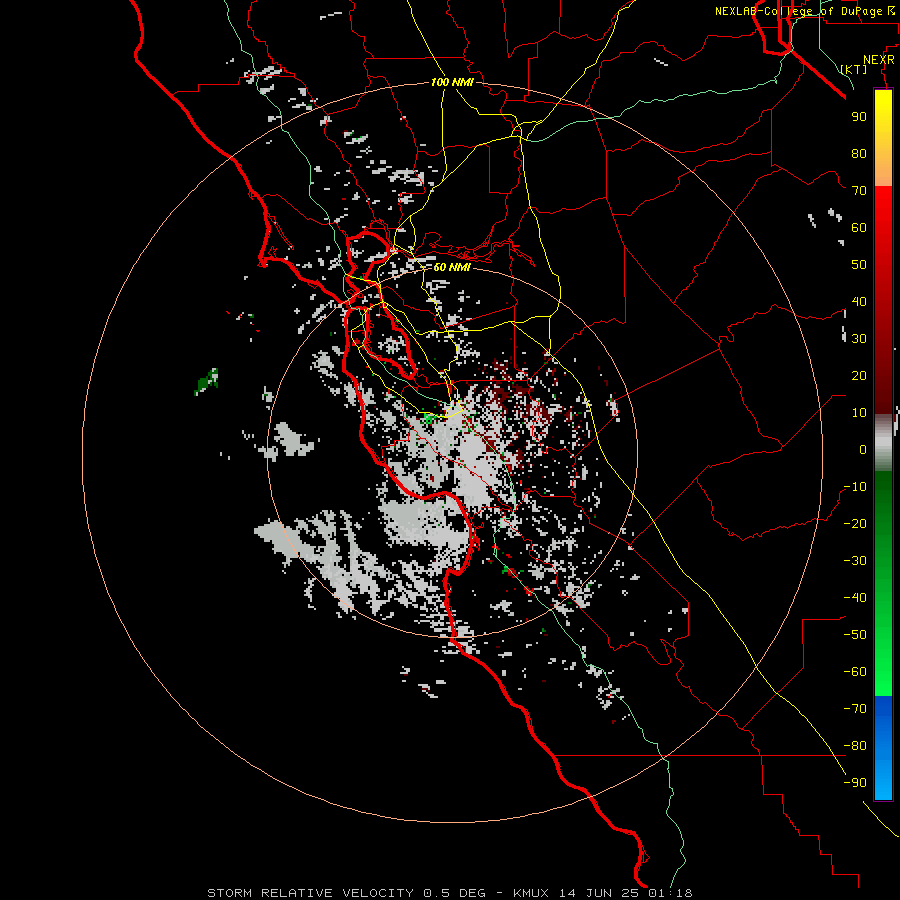Click the -70 value on velocity scale
The image size is (900, 900).
pos(855,709)
